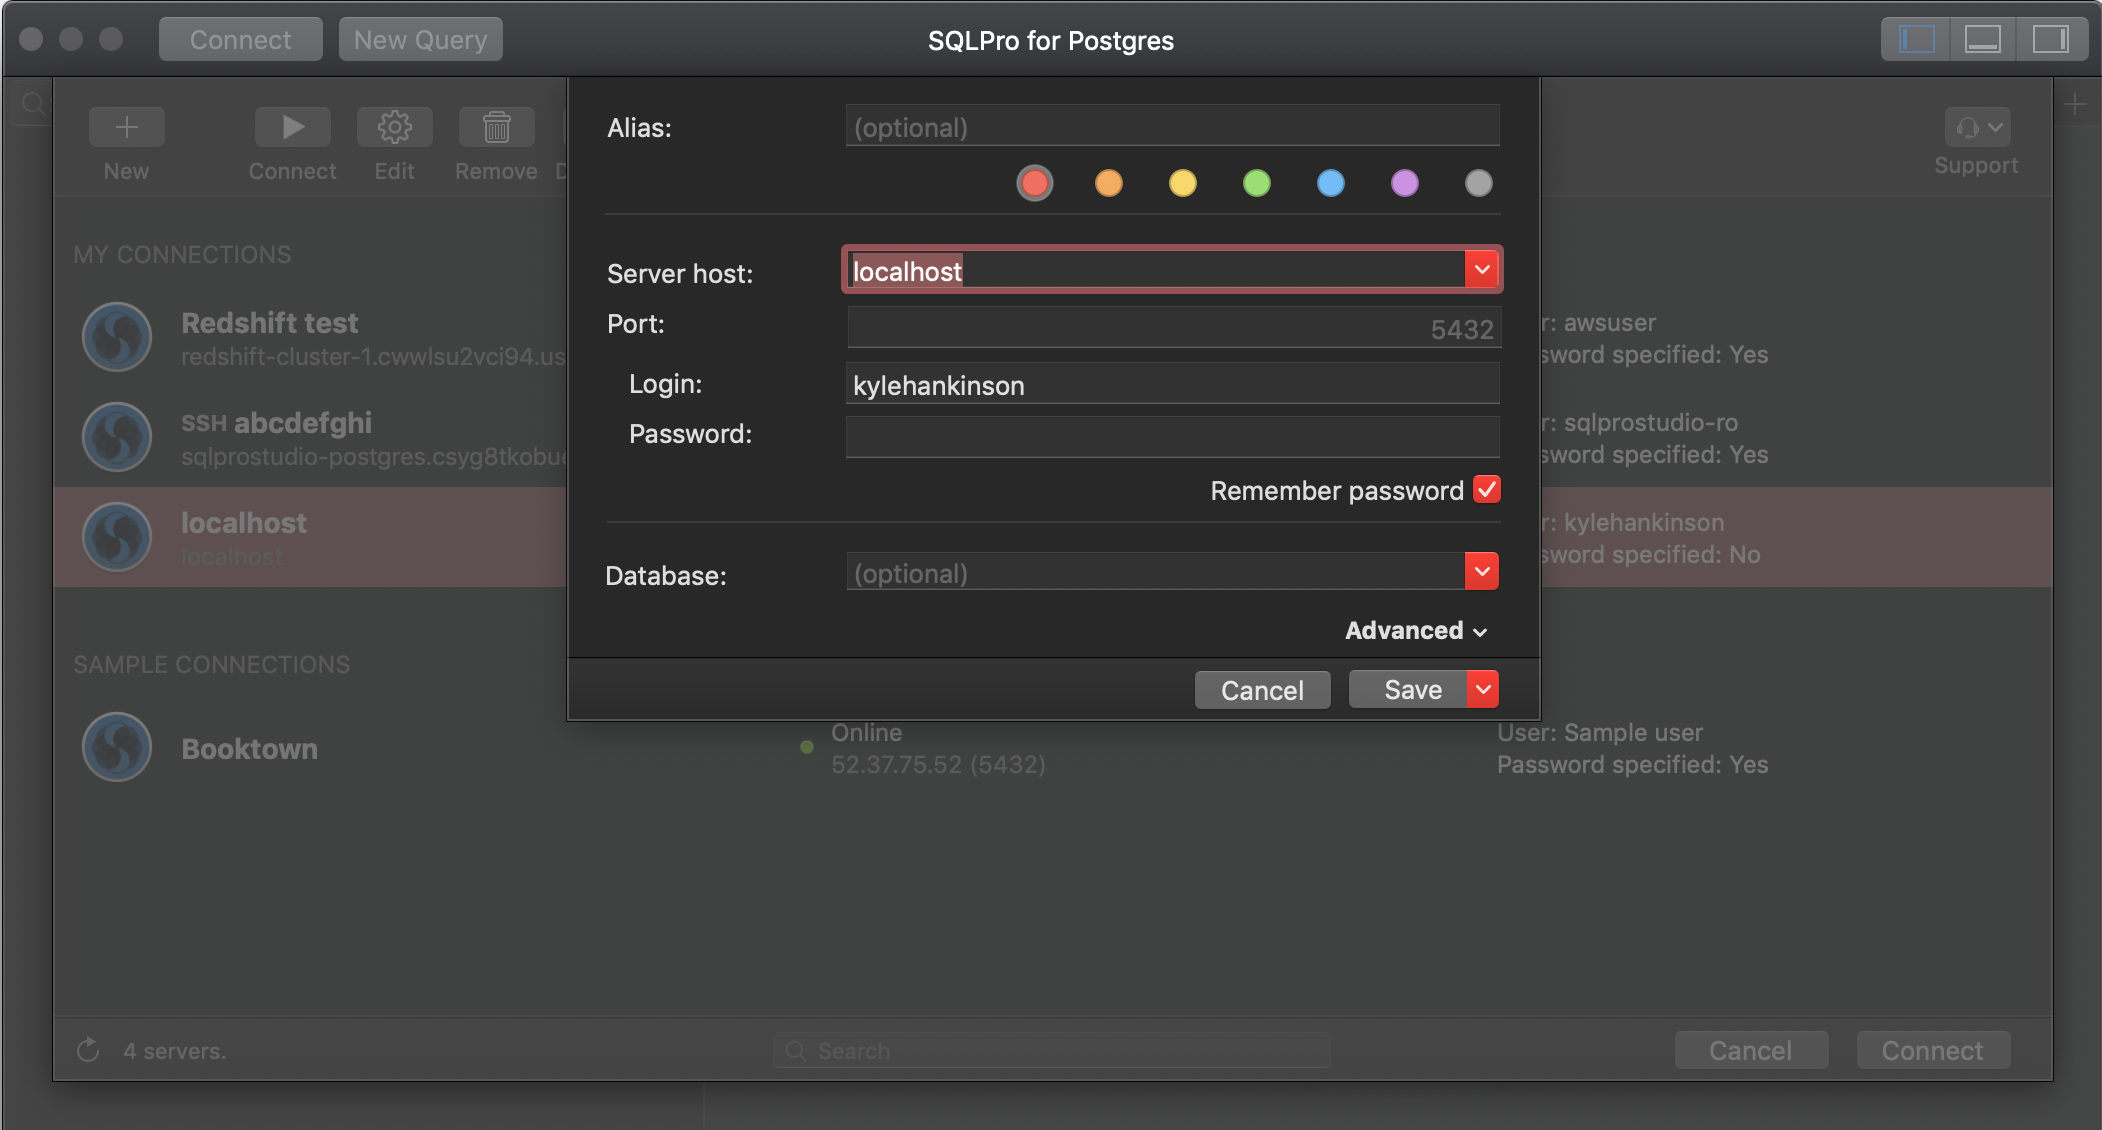Select the orange color tag
Screen dimensions: 2102x1130
click(x=1109, y=183)
